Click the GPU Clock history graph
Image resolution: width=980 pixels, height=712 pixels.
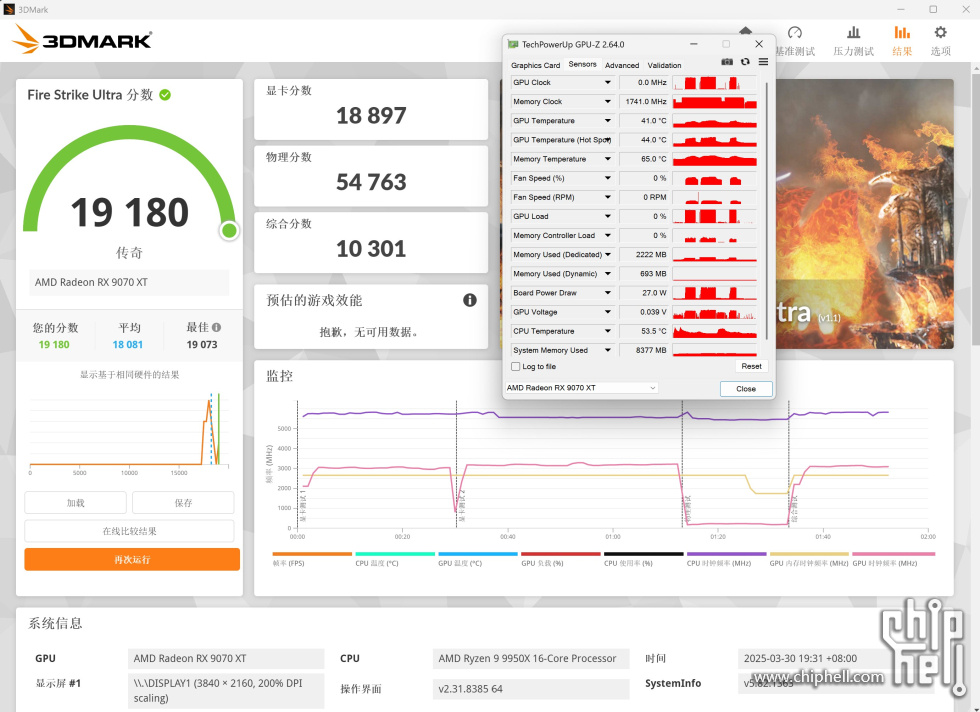point(714,83)
